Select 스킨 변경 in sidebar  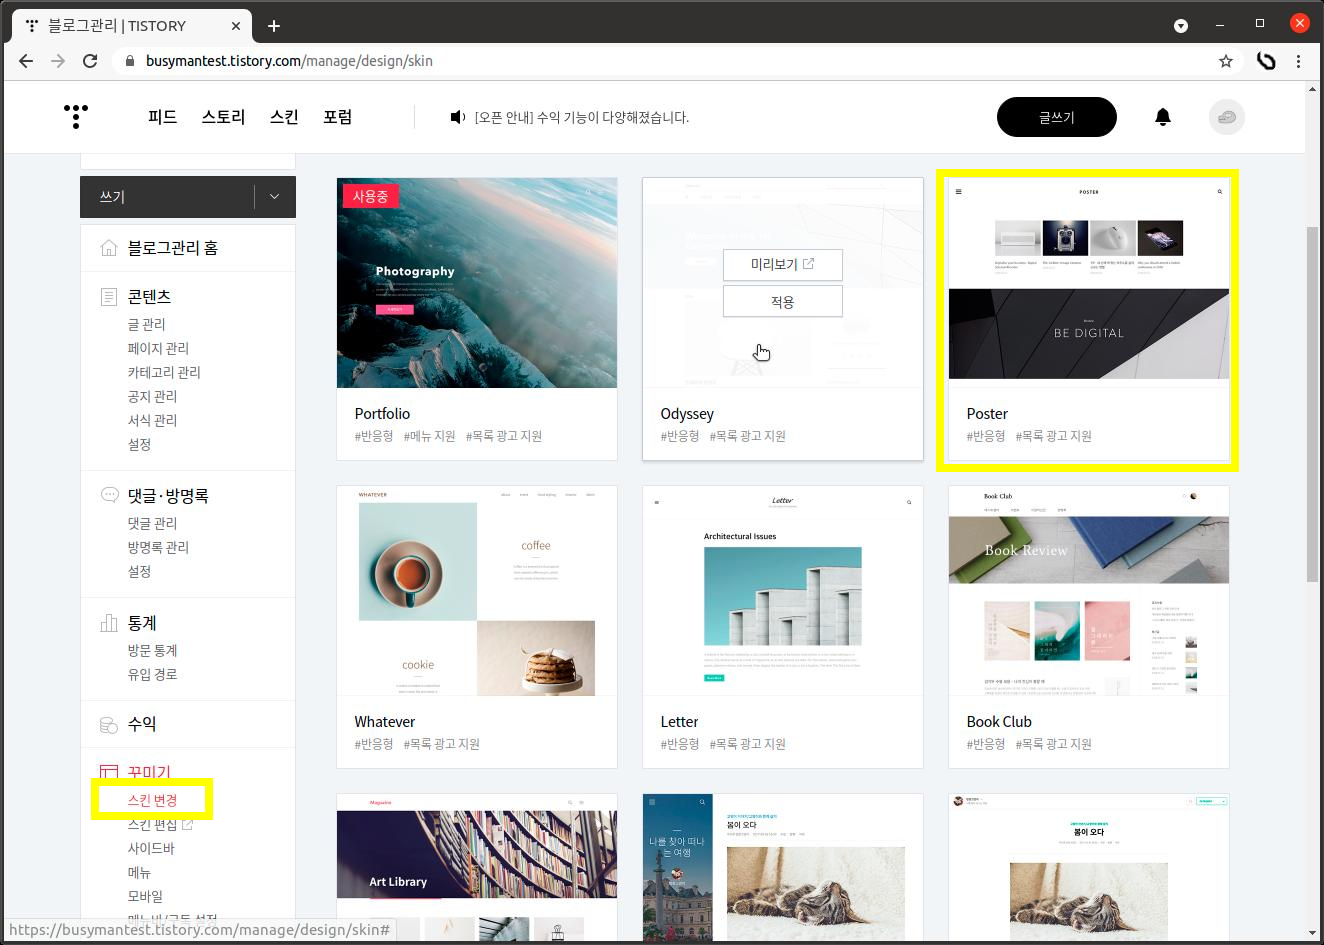(x=152, y=800)
